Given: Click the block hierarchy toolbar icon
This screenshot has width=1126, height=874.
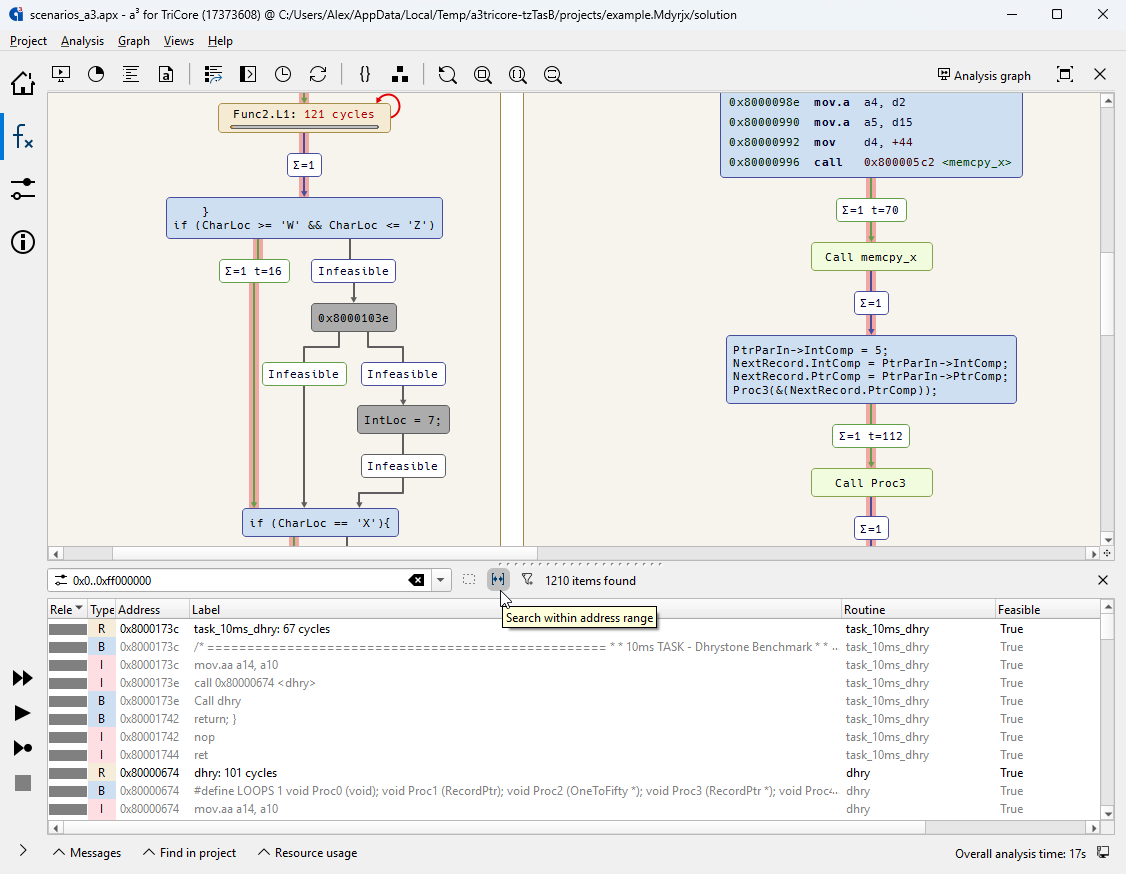Looking at the screenshot, I should pyautogui.click(x=400, y=74).
